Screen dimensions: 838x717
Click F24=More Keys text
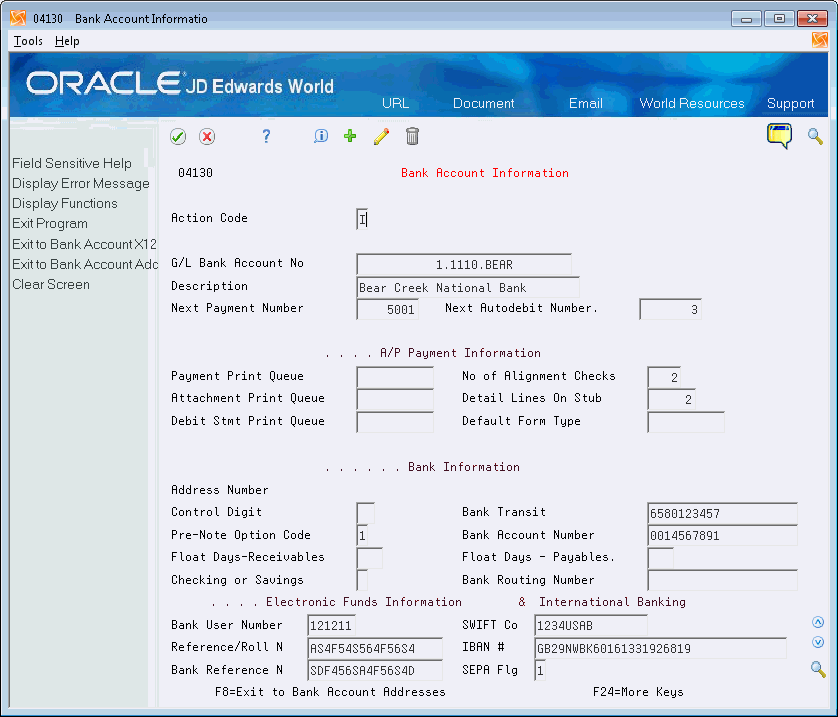tap(638, 692)
